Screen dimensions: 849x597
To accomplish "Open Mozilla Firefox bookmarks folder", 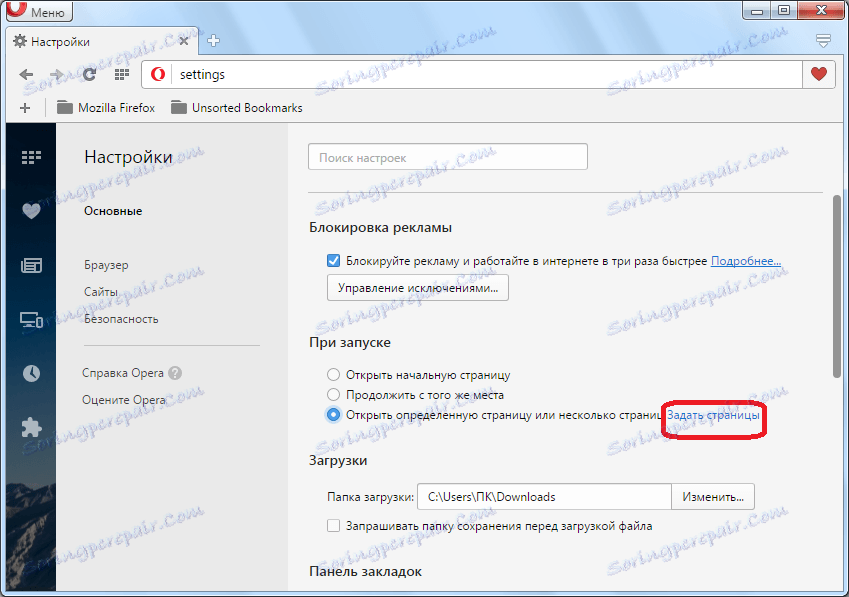I will pos(106,108).
